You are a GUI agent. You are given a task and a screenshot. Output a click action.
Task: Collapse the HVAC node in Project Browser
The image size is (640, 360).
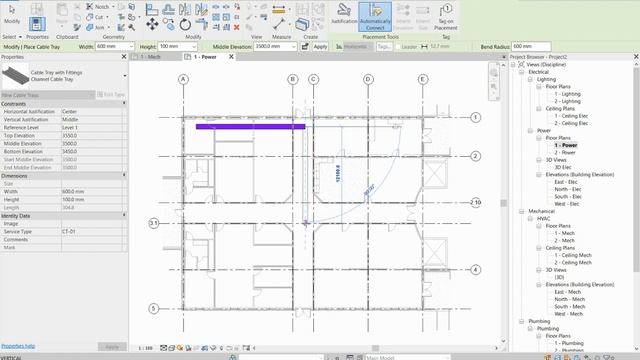click(530, 218)
